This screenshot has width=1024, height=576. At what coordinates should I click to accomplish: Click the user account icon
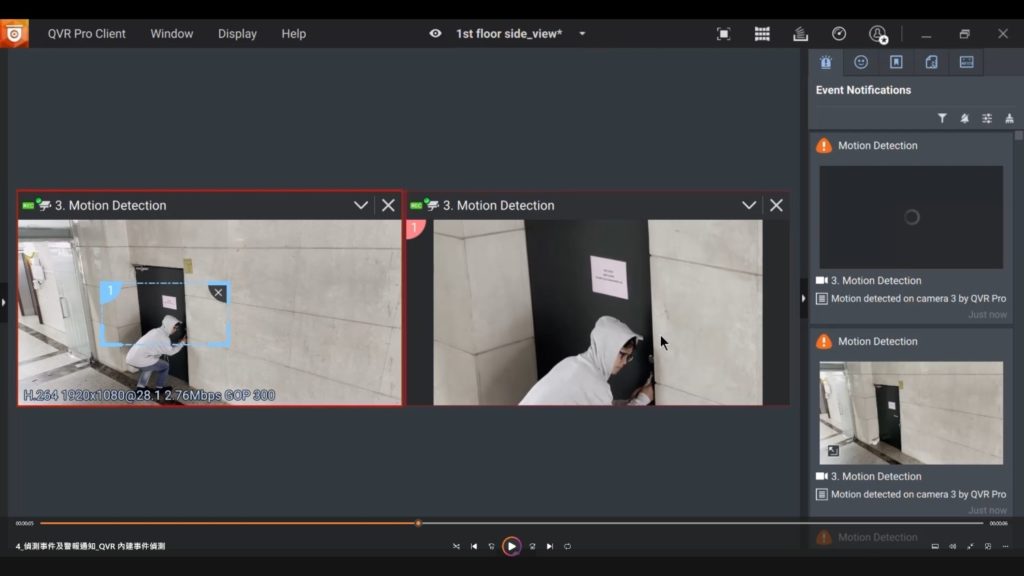[877, 34]
